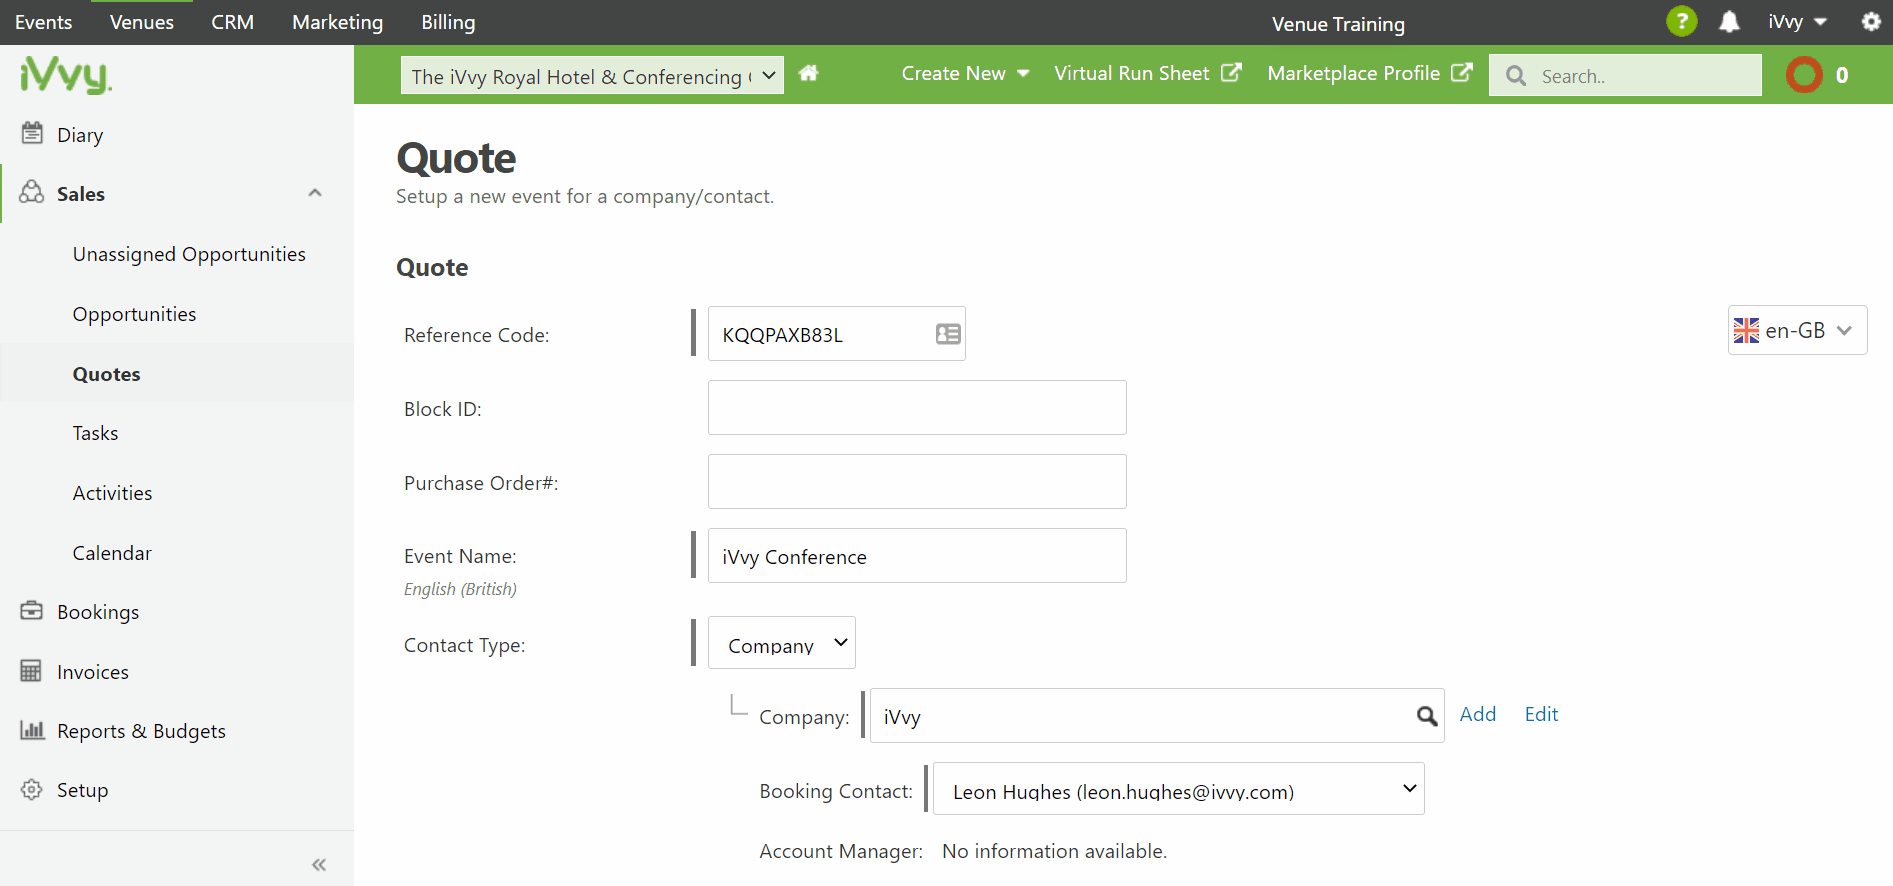Click the Add company link
This screenshot has width=1893, height=886.
[x=1478, y=714]
